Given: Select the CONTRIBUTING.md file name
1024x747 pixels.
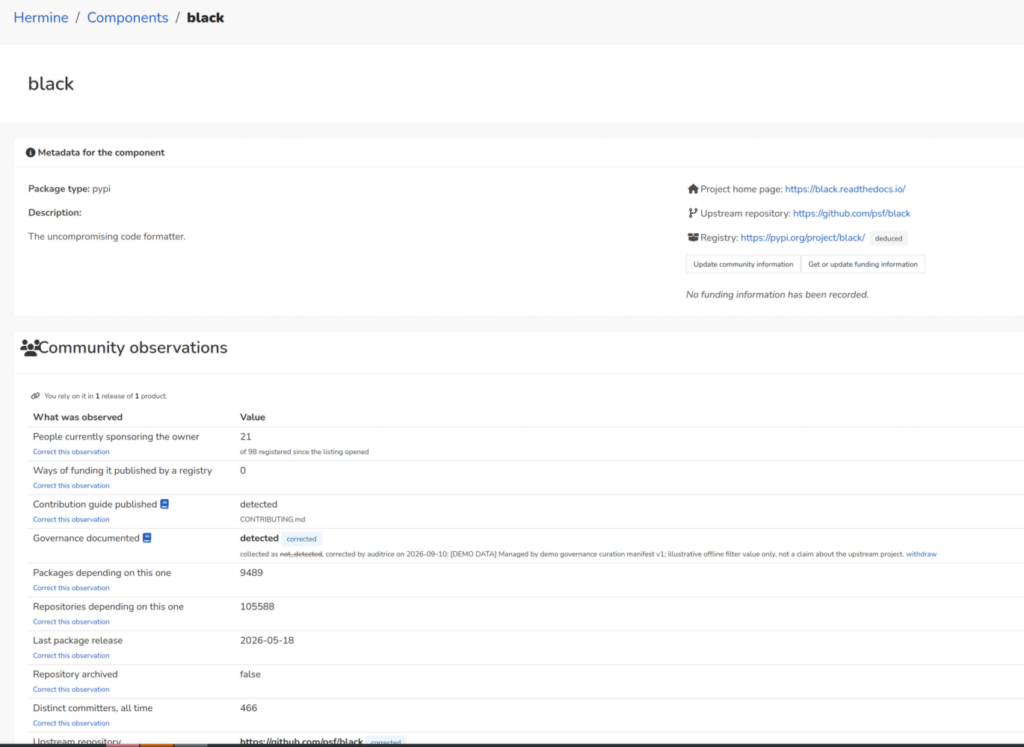Looking at the screenshot, I should [x=272, y=520].
